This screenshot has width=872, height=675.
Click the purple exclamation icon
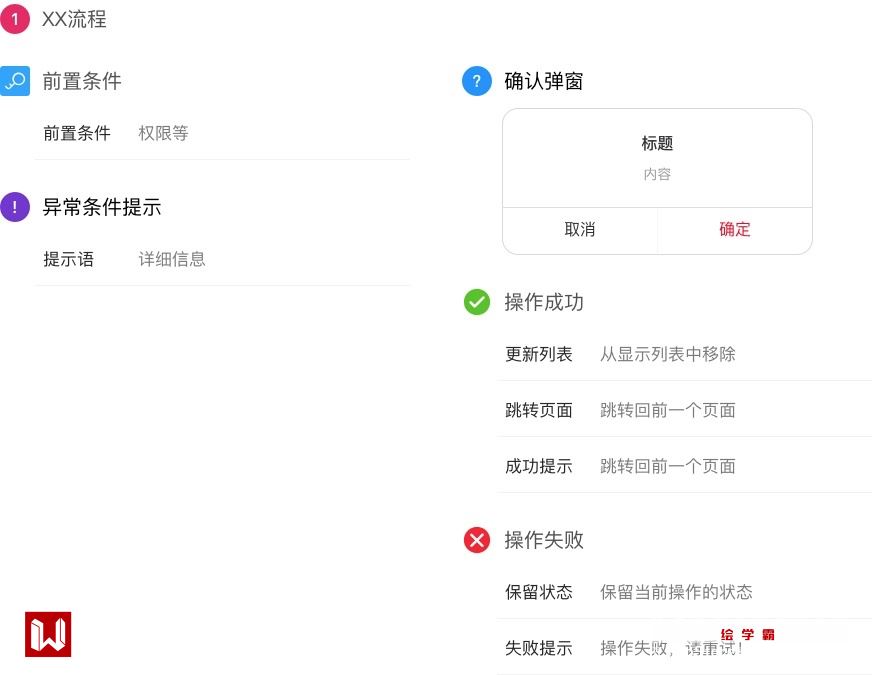pyautogui.click(x=15, y=207)
